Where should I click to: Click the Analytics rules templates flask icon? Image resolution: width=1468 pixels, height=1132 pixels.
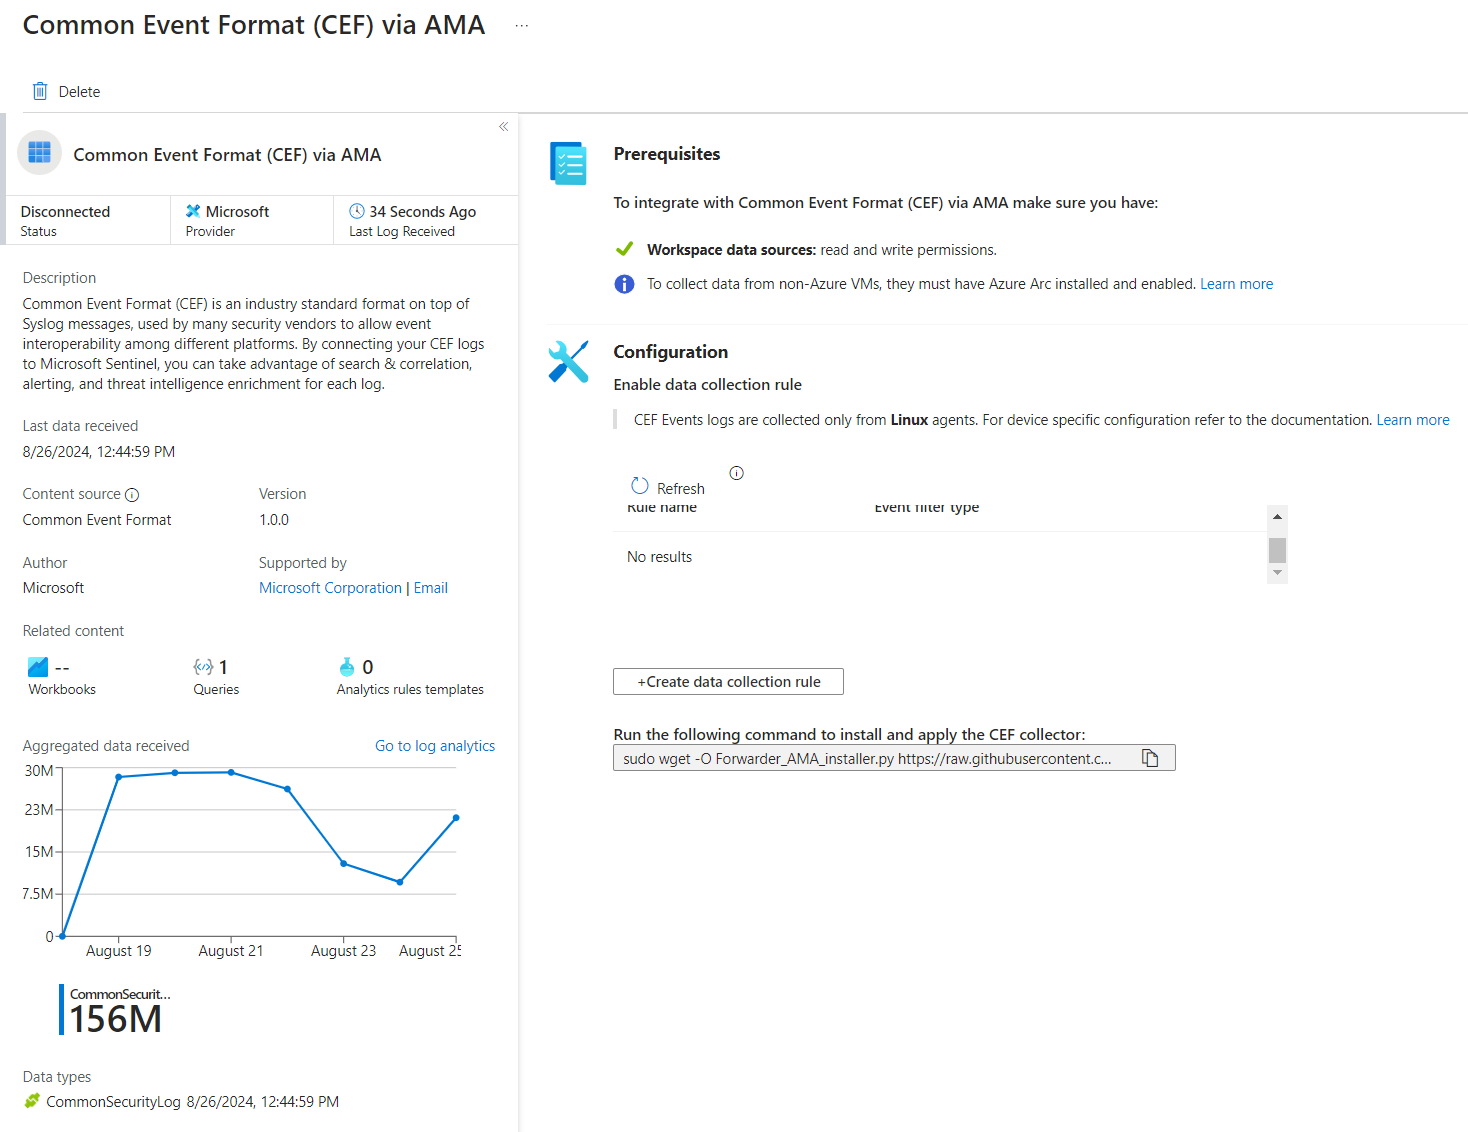(x=347, y=667)
